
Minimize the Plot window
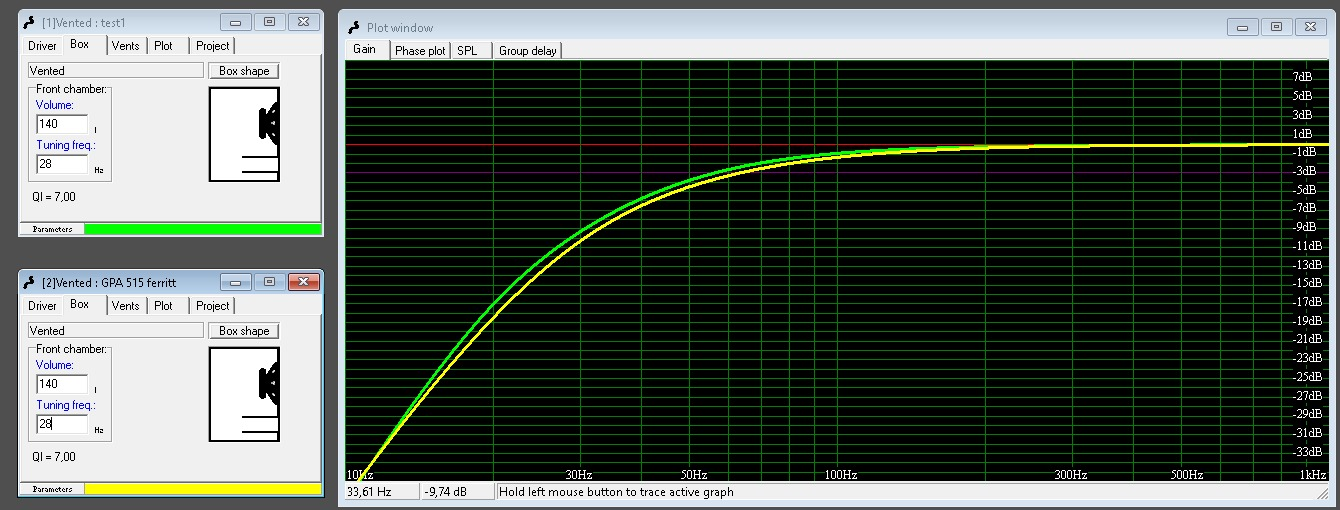point(1243,27)
